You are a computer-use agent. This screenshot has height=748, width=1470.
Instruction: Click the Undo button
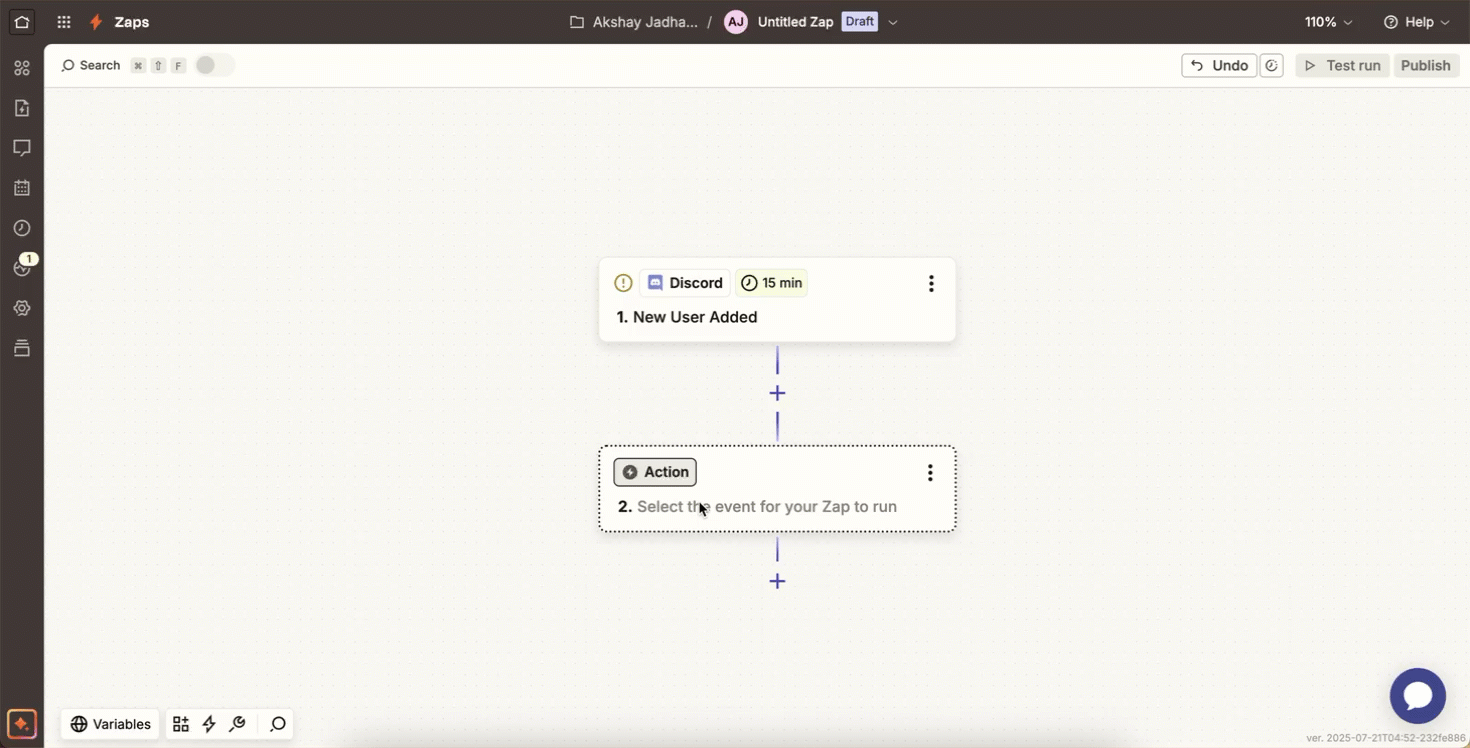pos(1219,66)
